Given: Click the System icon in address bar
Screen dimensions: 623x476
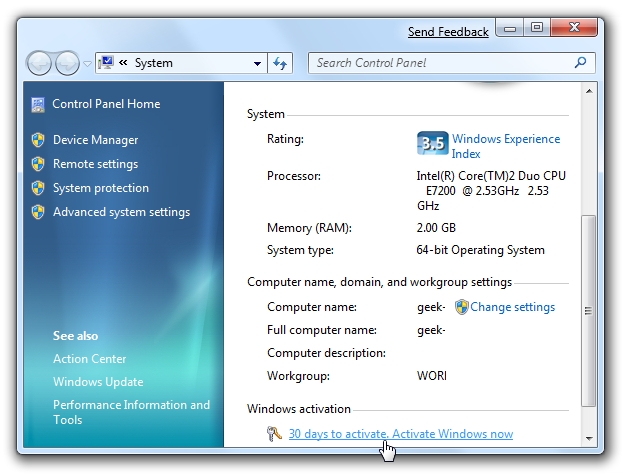Looking at the screenshot, I should pos(106,63).
